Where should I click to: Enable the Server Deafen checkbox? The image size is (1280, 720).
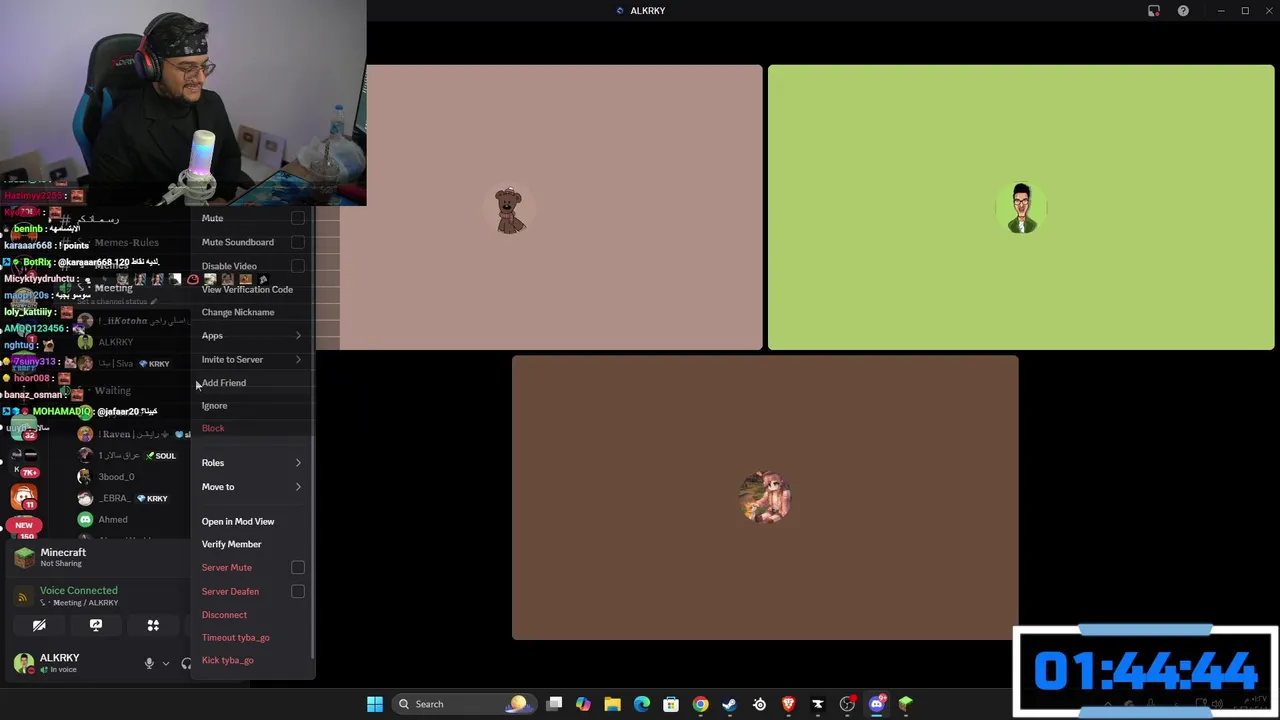pyautogui.click(x=298, y=591)
